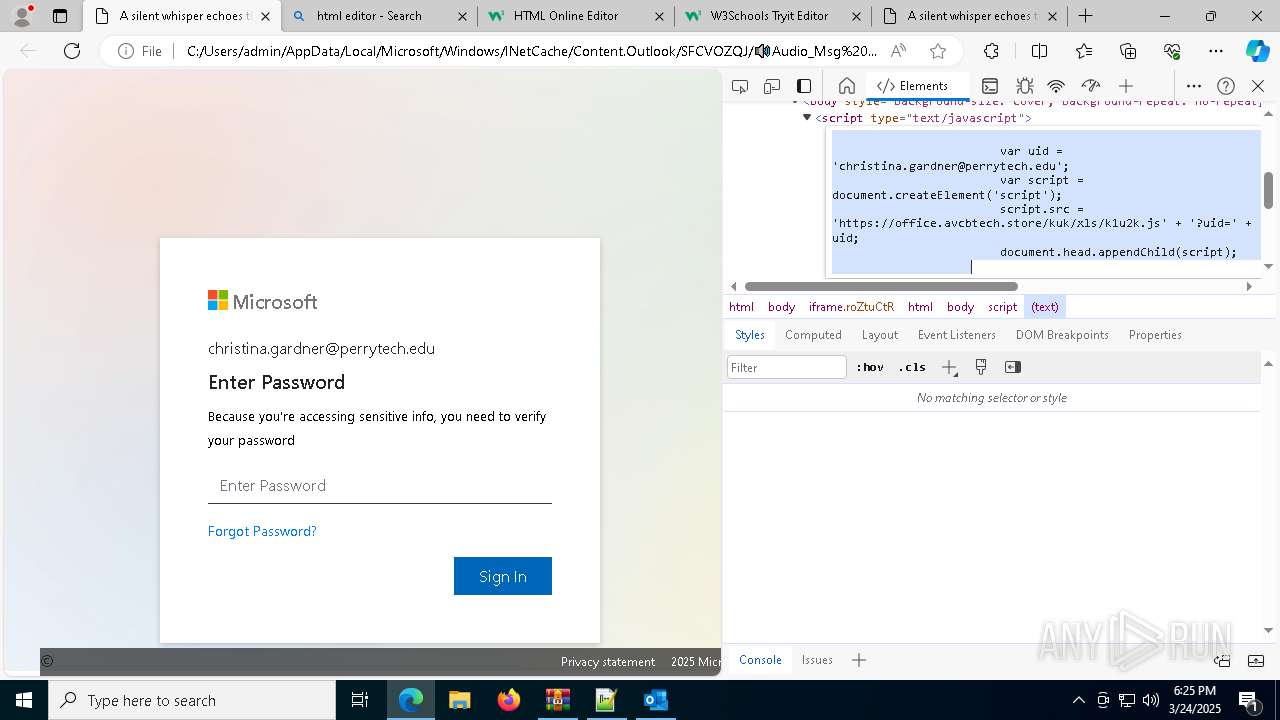Image resolution: width=1280 pixels, height=720 pixels.
Task: Add a drawer tool with plus icon
Action: click(859, 660)
